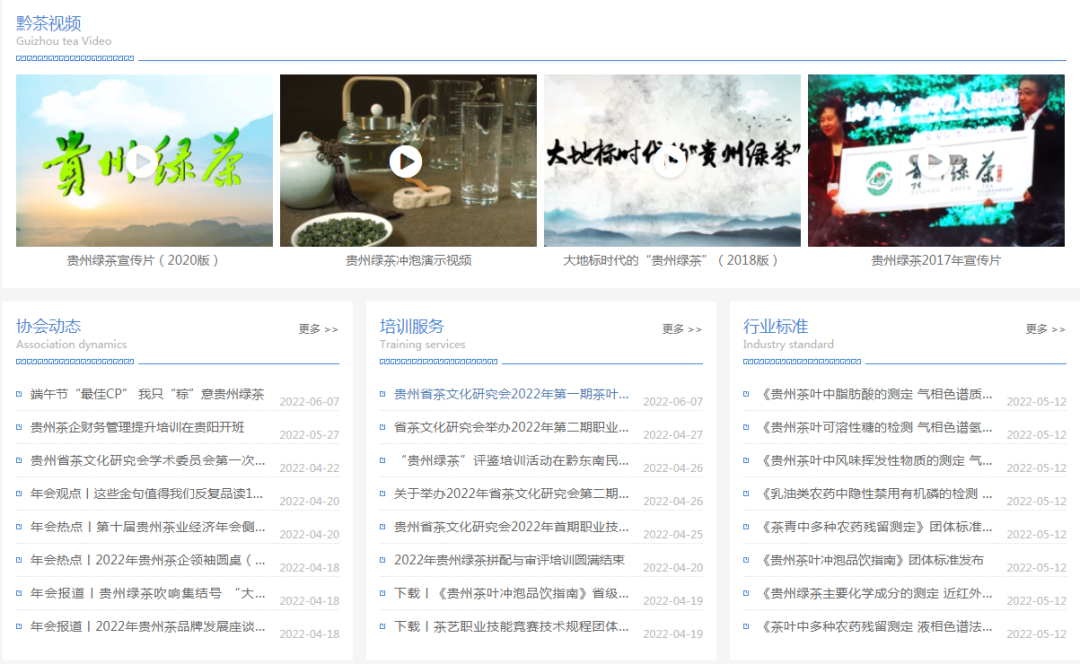Click bullet icon beside 贵州省茶文化研究会学术委员会 article

19,460
